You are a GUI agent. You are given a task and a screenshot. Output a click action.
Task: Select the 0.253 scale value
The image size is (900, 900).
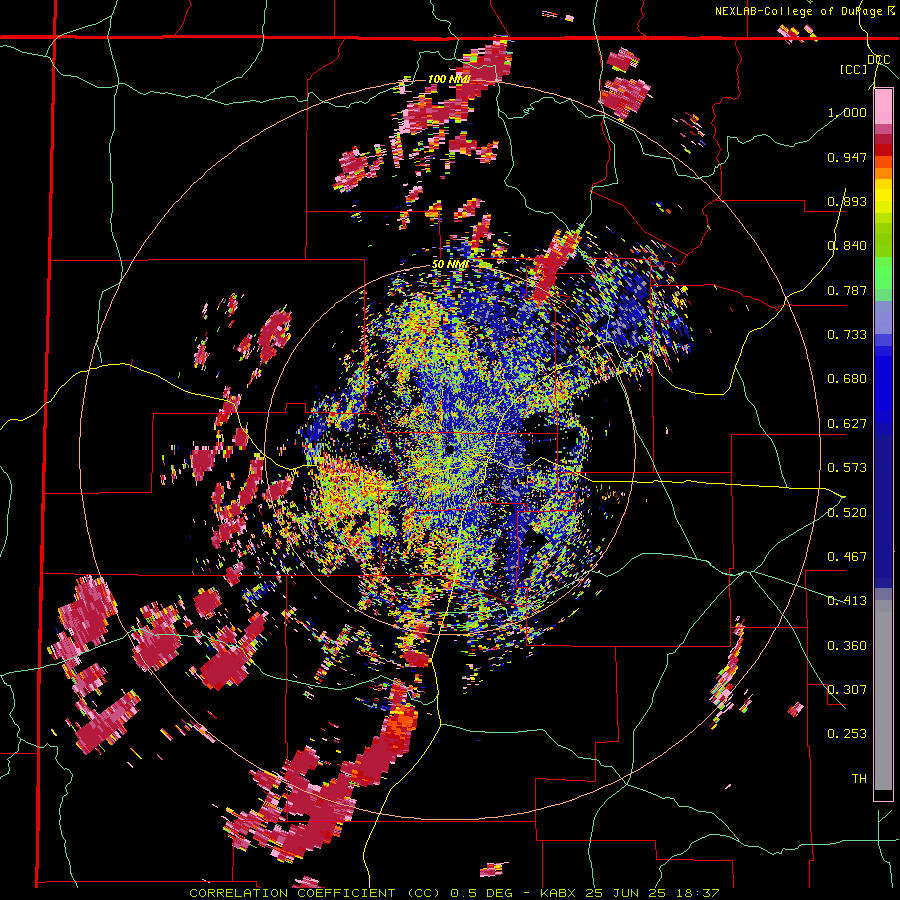[x=847, y=734]
